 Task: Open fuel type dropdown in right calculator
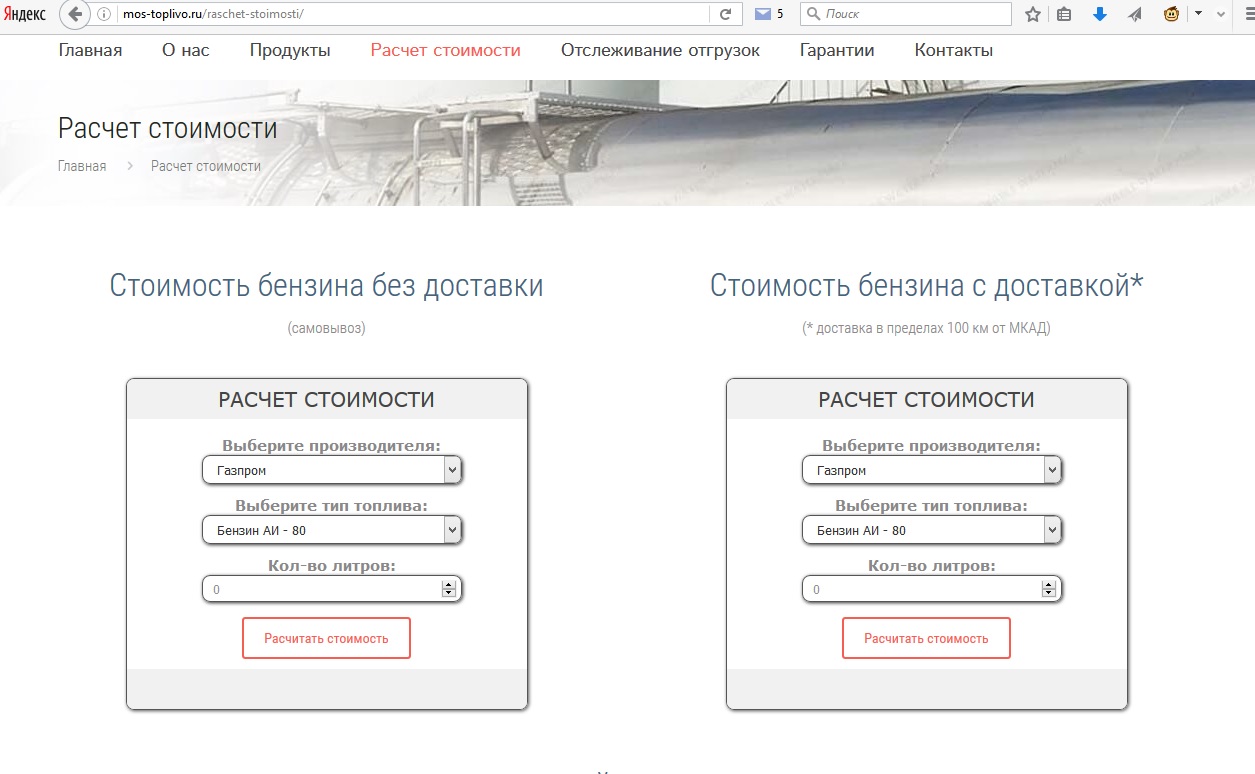coord(932,530)
